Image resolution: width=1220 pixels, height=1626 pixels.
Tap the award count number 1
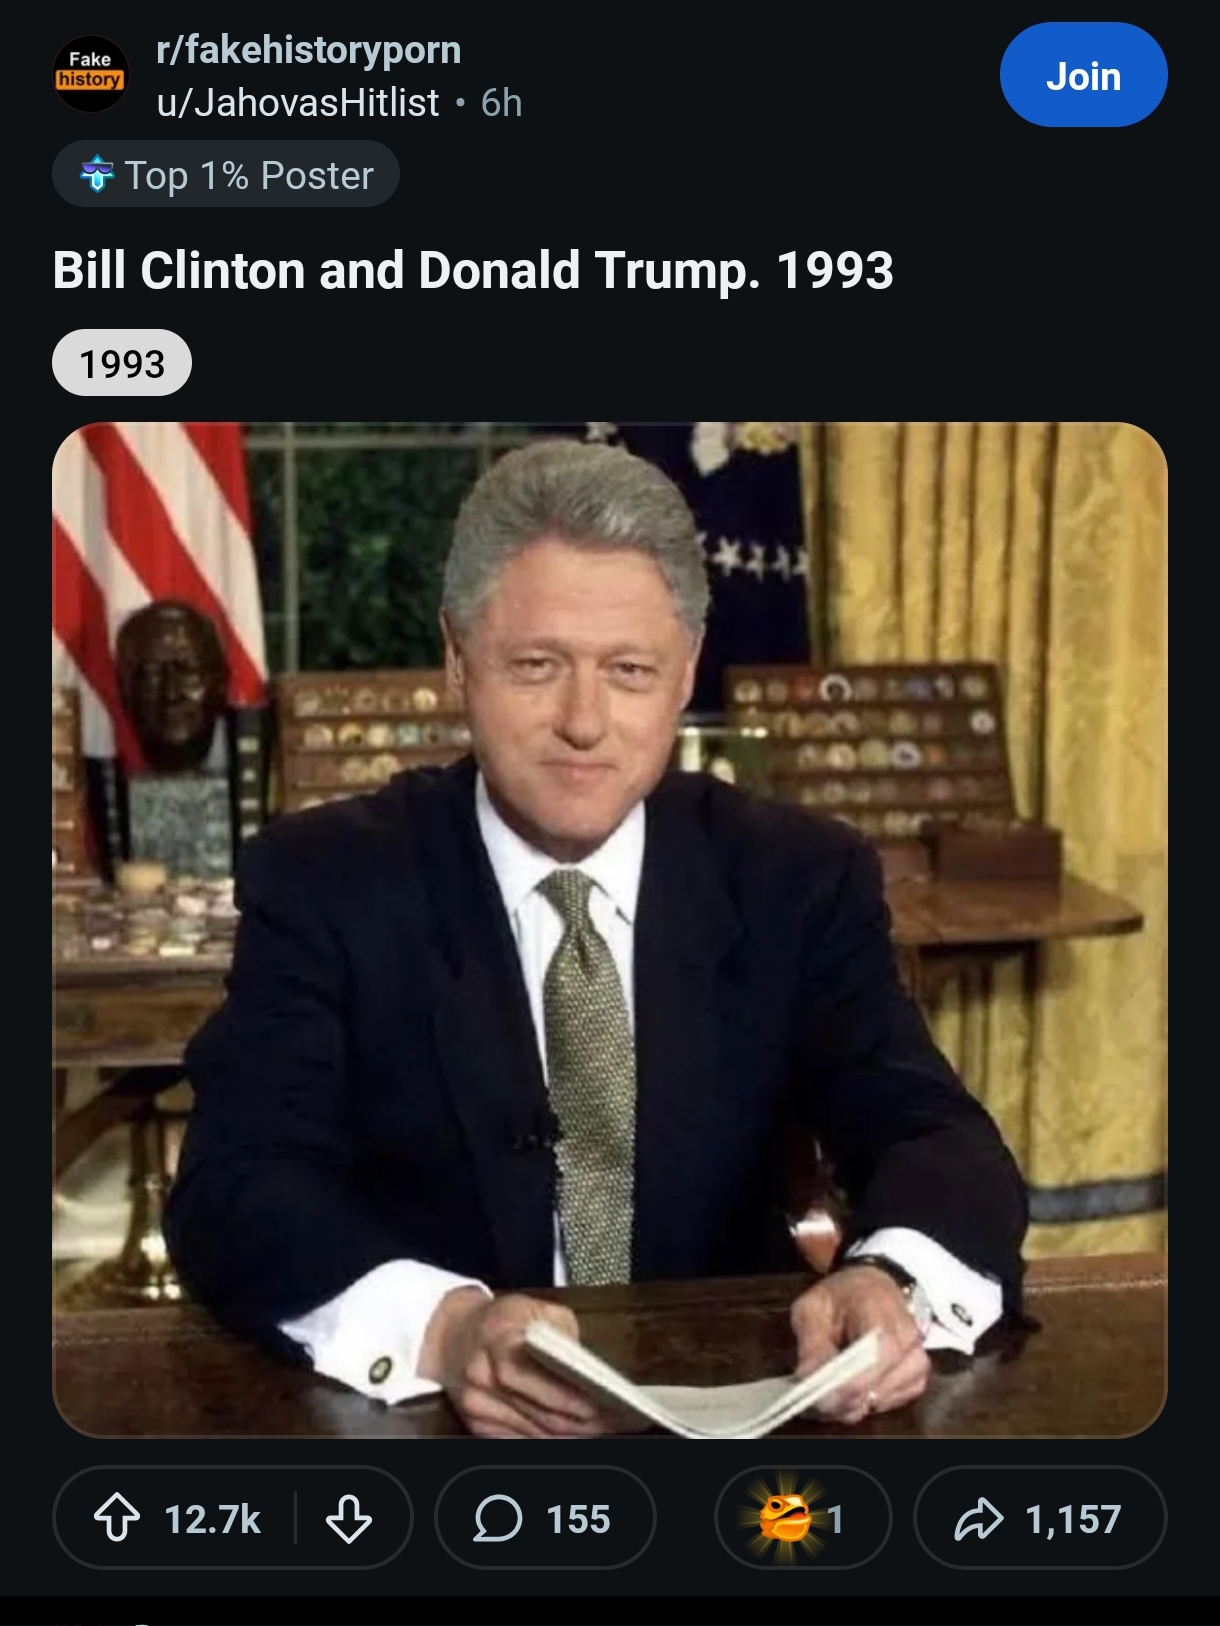(836, 1519)
